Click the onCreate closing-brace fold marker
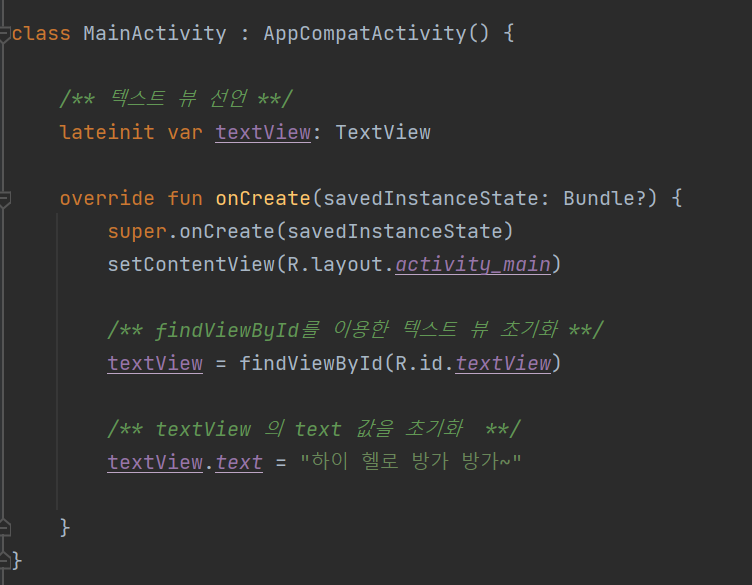This screenshot has height=585, width=752. [x=5, y=527]
